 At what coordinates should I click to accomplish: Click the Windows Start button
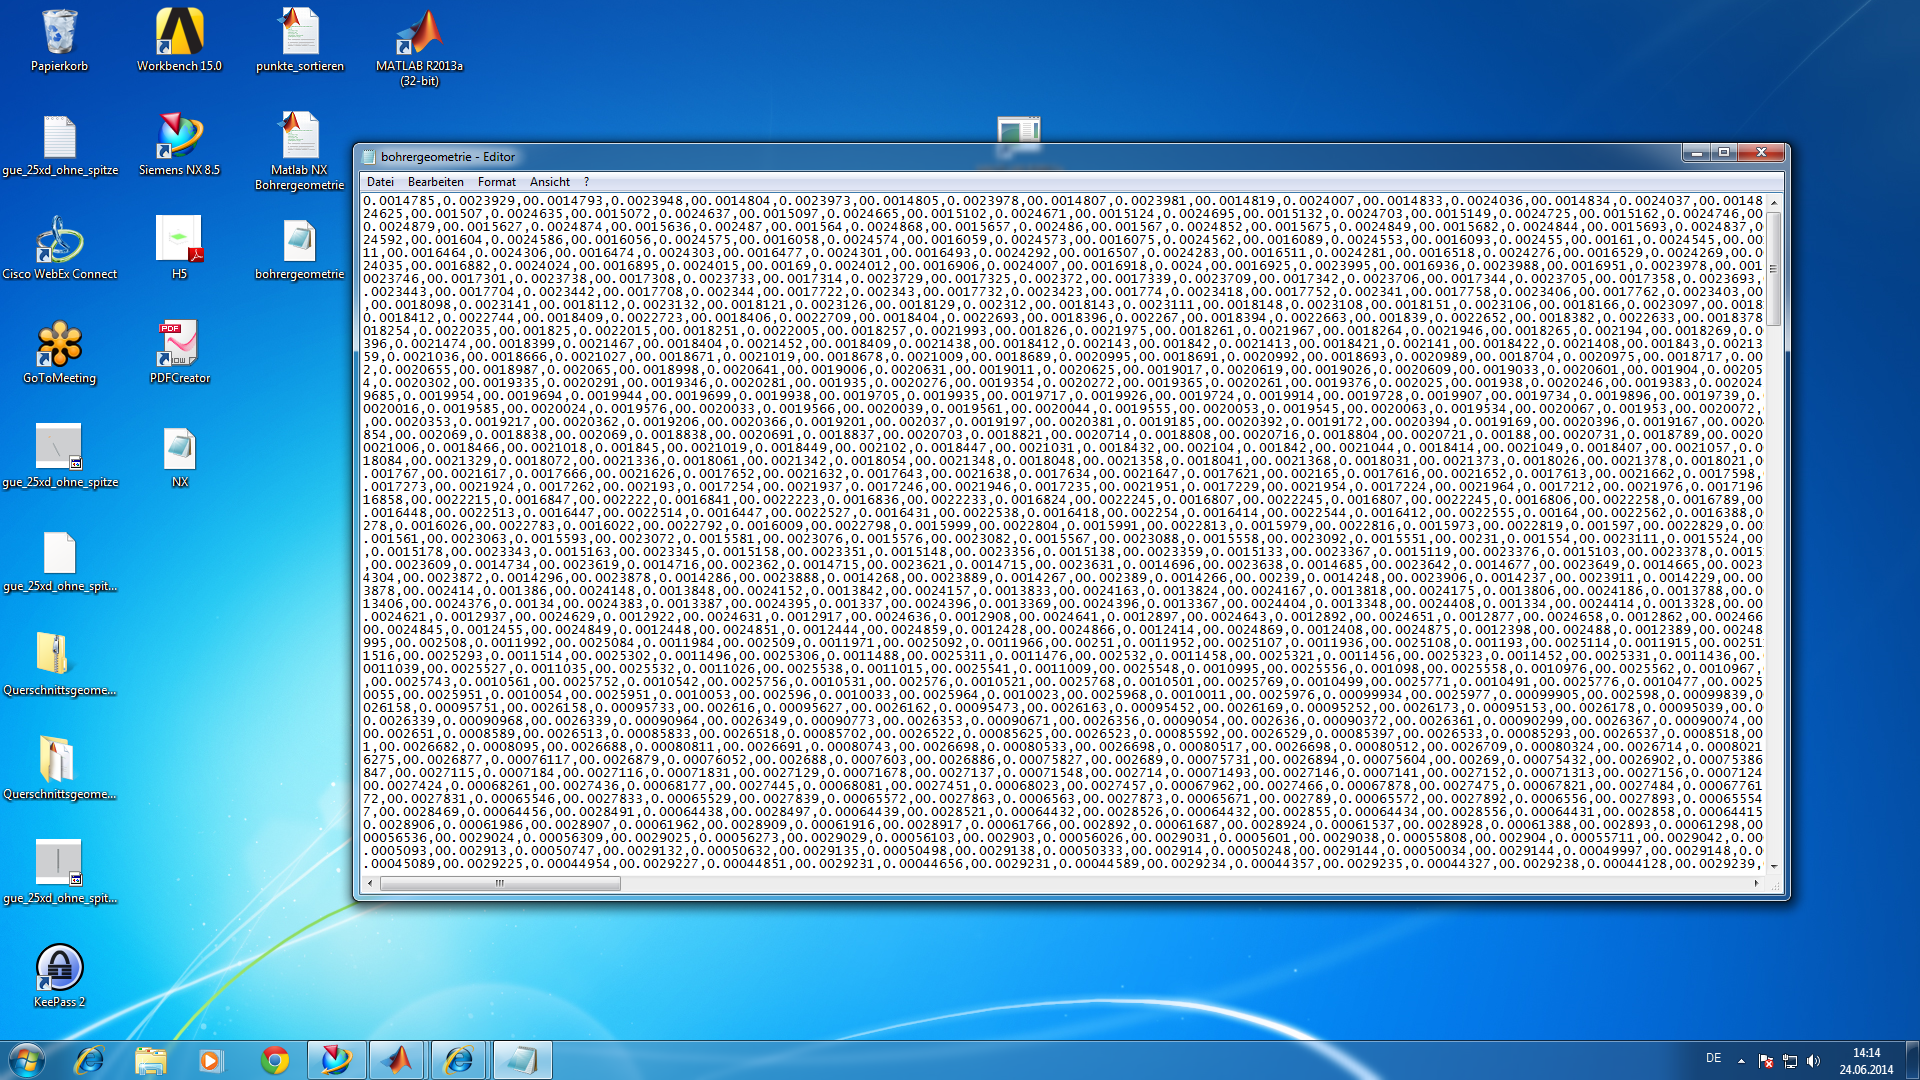[26, 1060]
